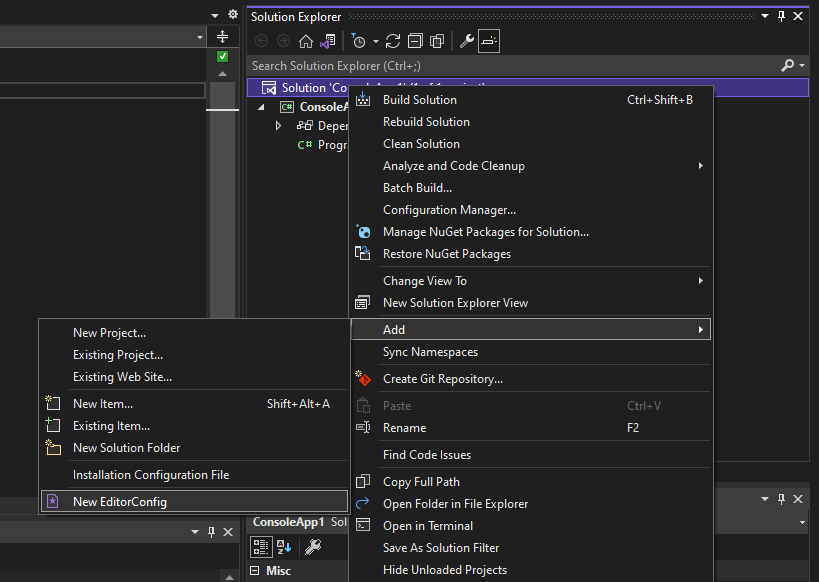Open Pending Changes Filter dropdown arrow
The image size is (819, 582).
click(376, 41)
